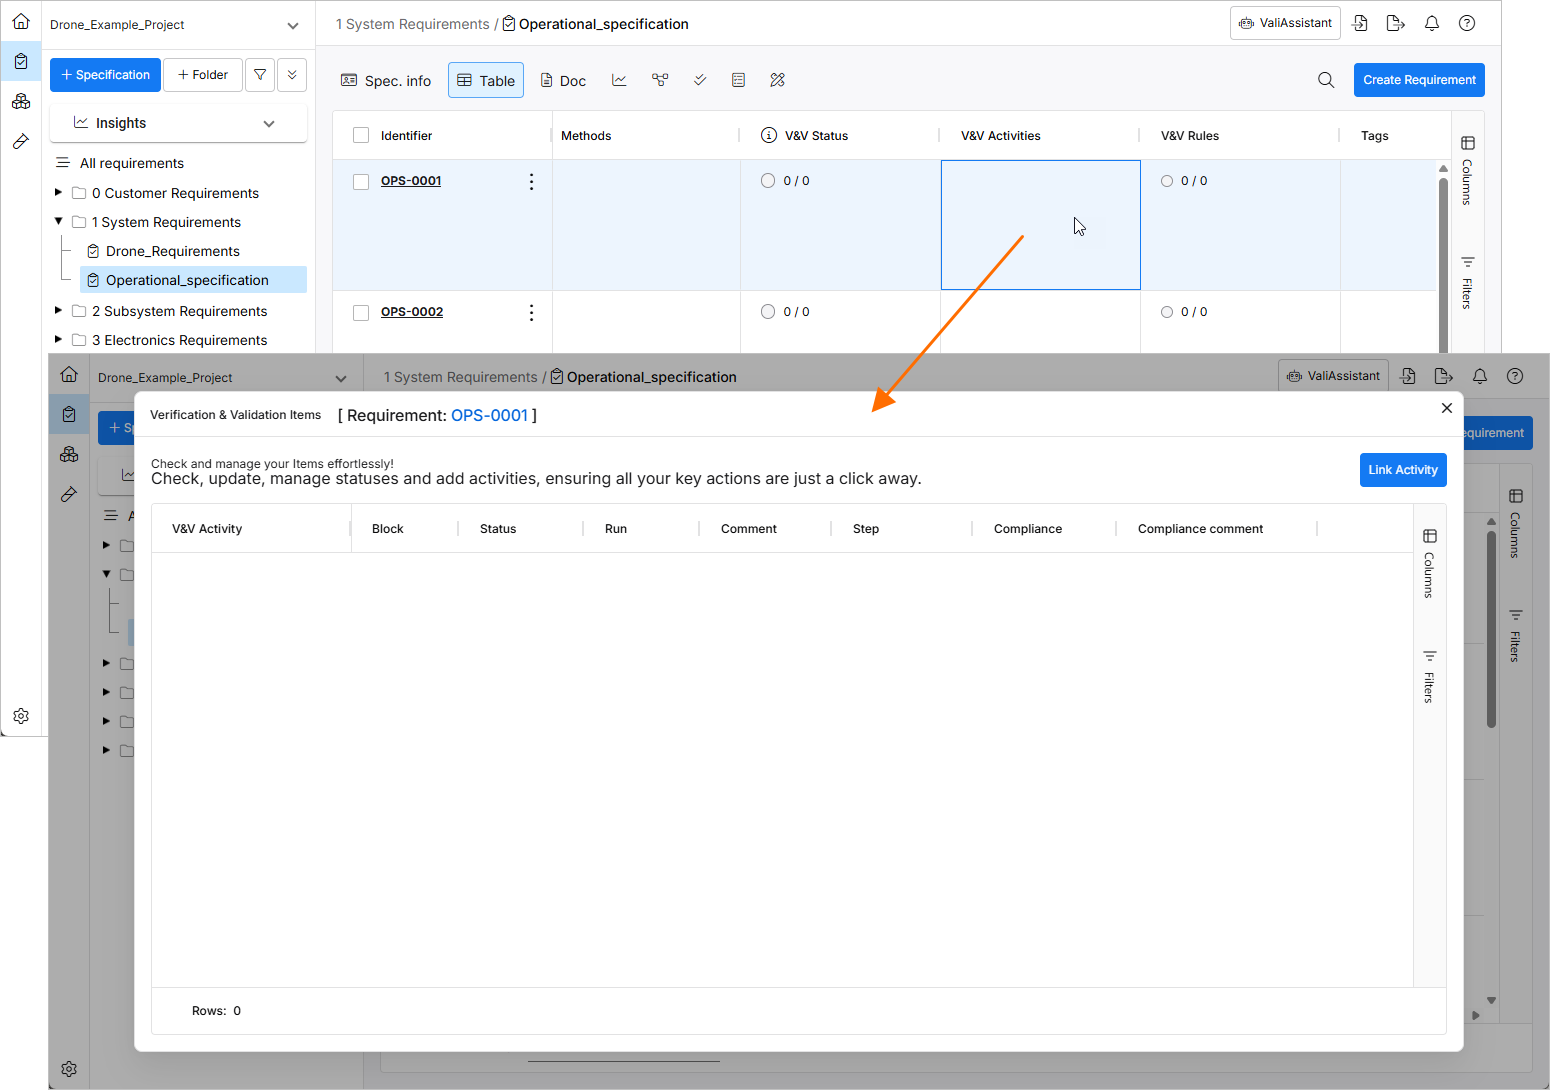Image resolution: width=1550 pixels, height=1090 pixels.
Task: Close the Verification & Validation Items dialog
Action: (1447, 408)
